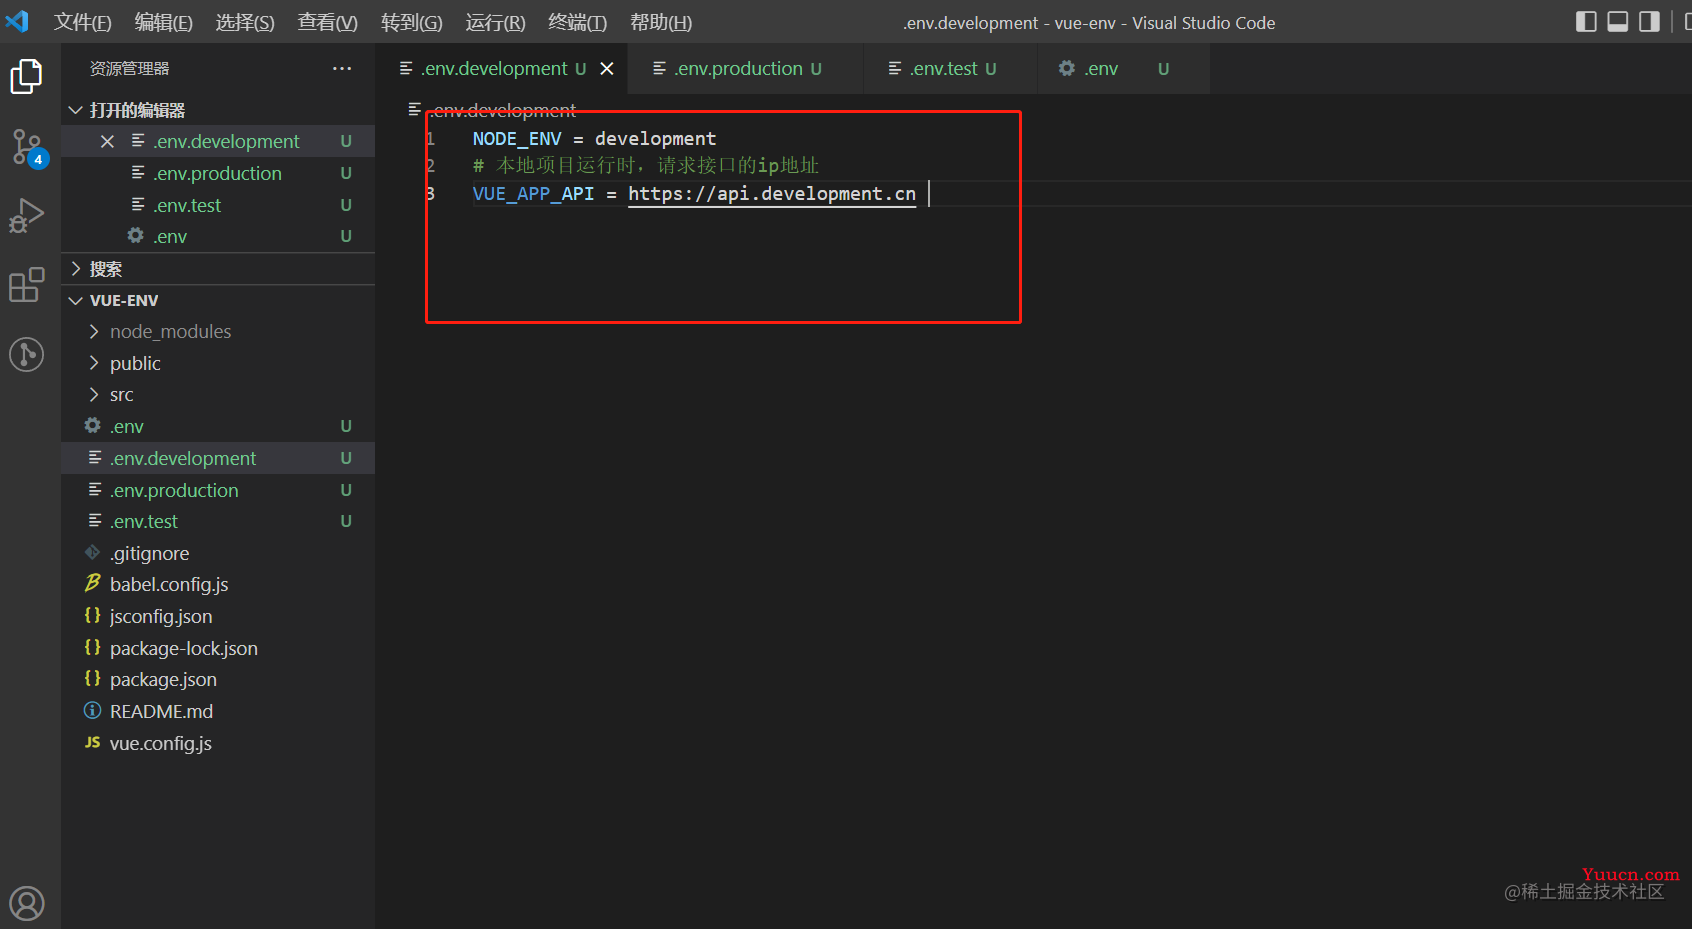Screen dimensions: 1692x929
Task: Click file icon in editor breadcrumb
Action: (x=414, y=109)
